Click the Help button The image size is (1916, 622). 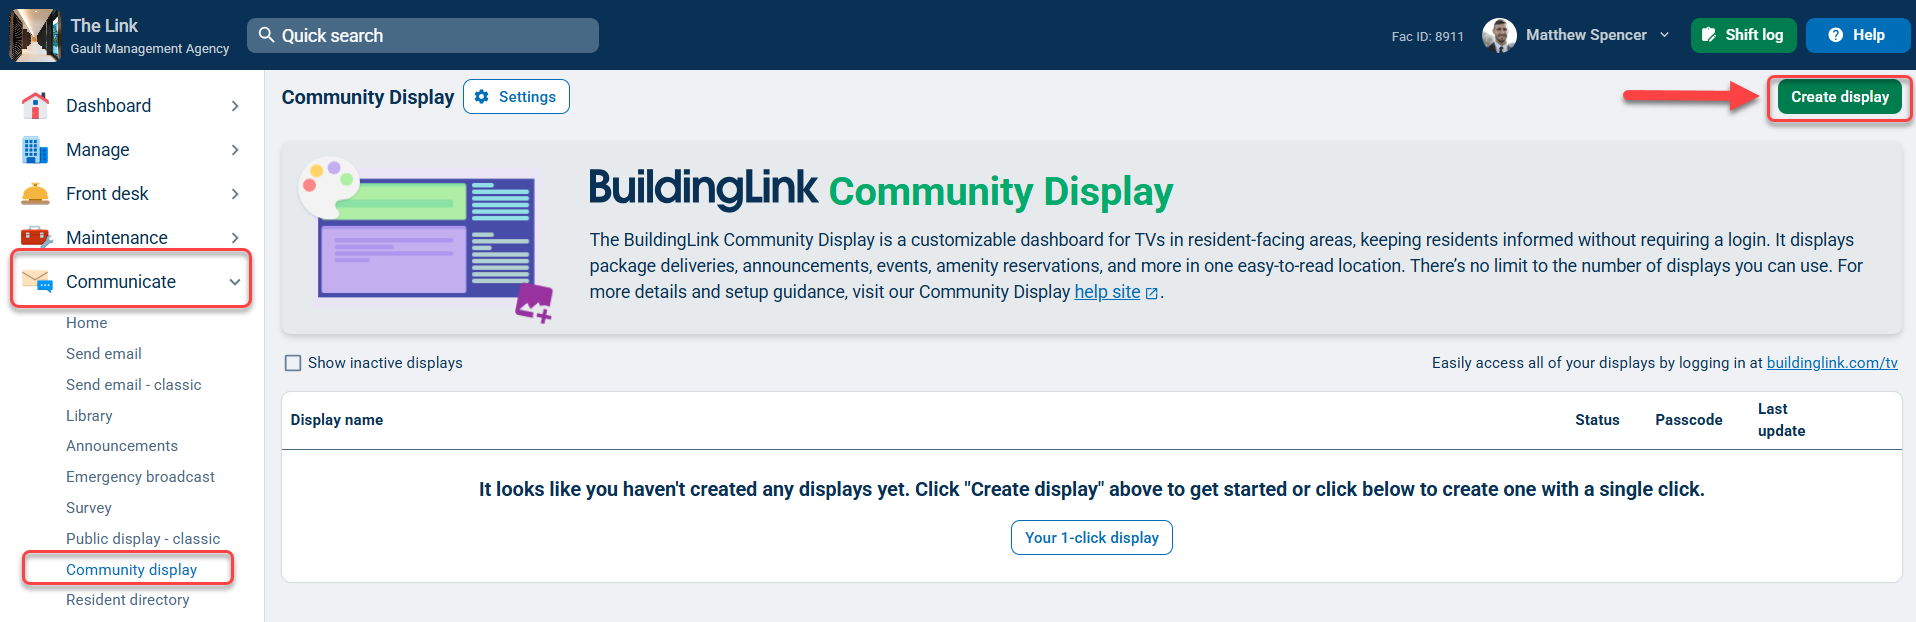coord(1858,35)
